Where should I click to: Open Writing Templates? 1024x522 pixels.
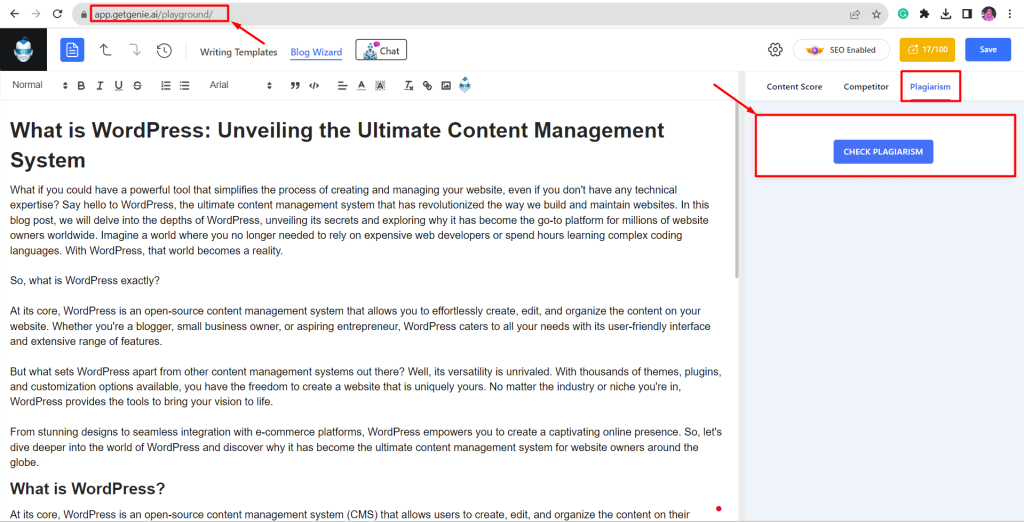point(238,52)
